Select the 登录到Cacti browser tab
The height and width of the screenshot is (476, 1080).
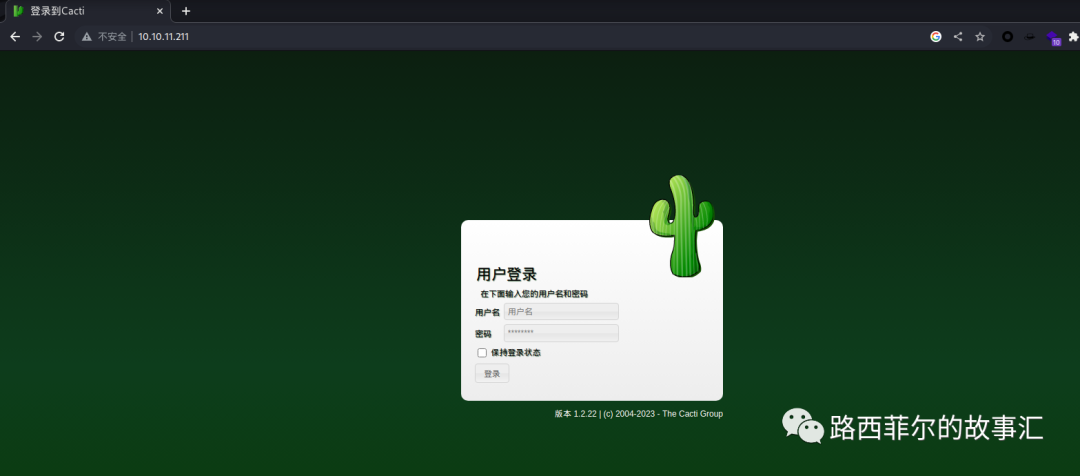tap(88, 11)
